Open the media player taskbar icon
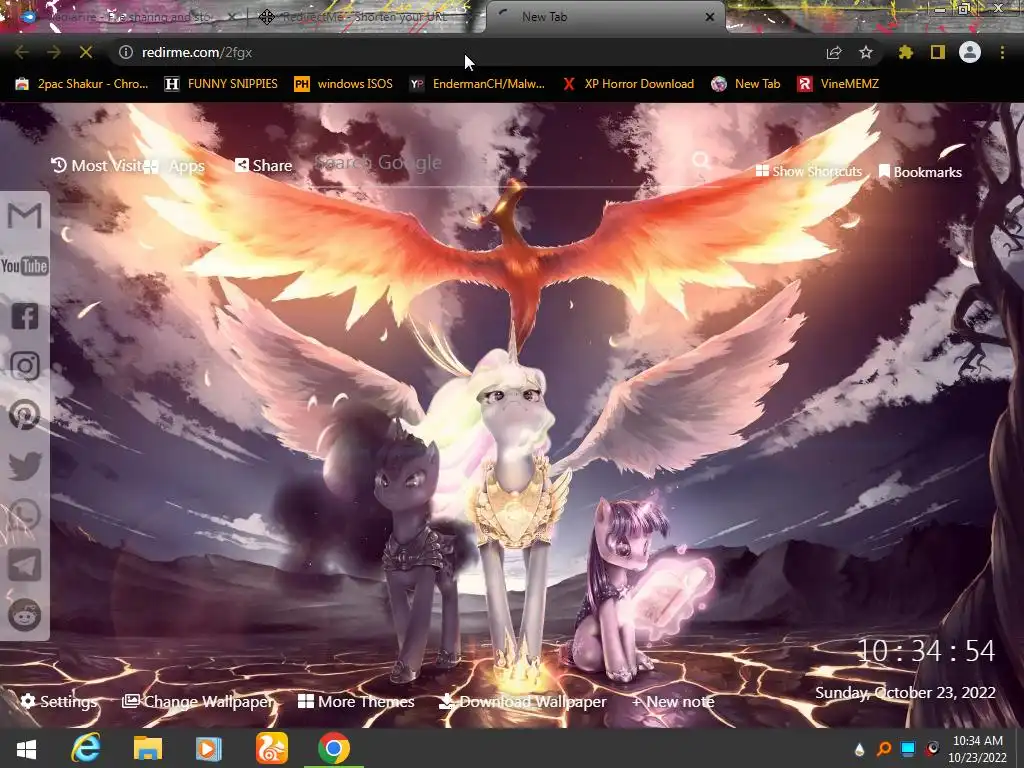Viewport: 1024px width, 768px height. (209, 749)
